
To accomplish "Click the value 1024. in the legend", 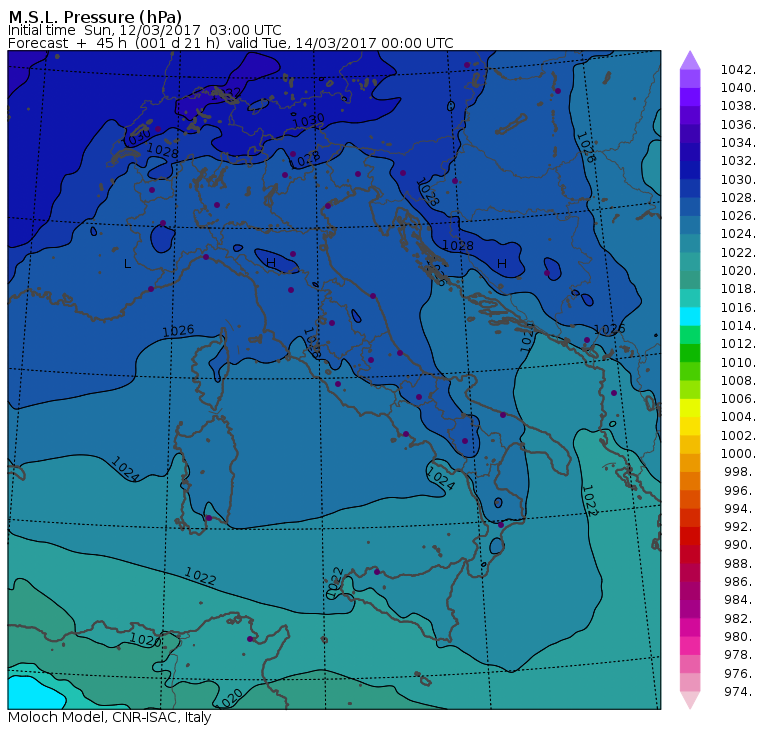I will coord(738,234).
